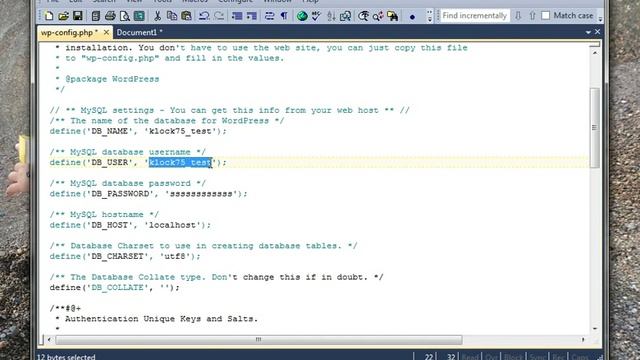Click the Find magnifier icon
Viewport: 640px width, 360px height.
tap(363, 16)
